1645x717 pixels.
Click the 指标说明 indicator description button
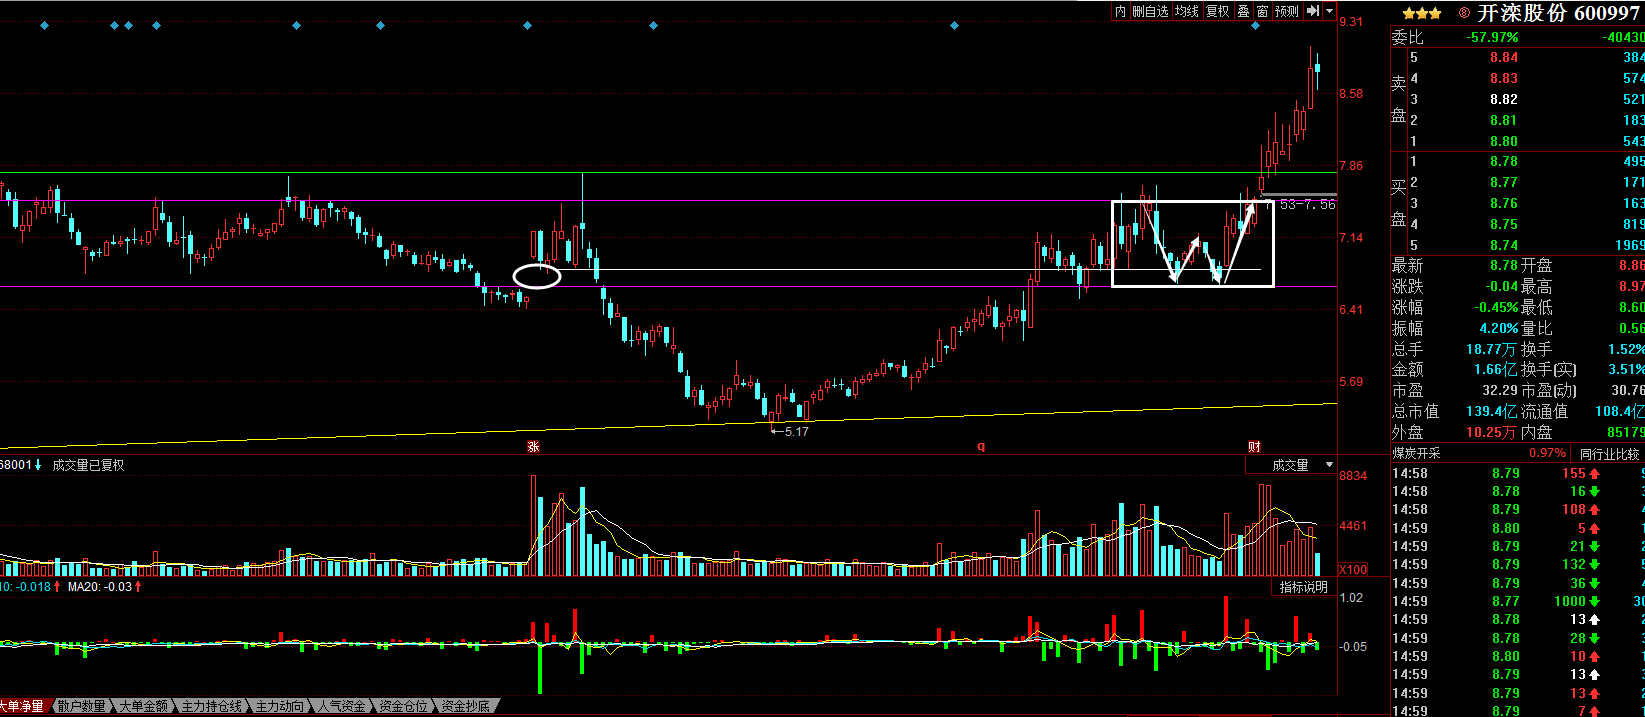pos(1304,587)
